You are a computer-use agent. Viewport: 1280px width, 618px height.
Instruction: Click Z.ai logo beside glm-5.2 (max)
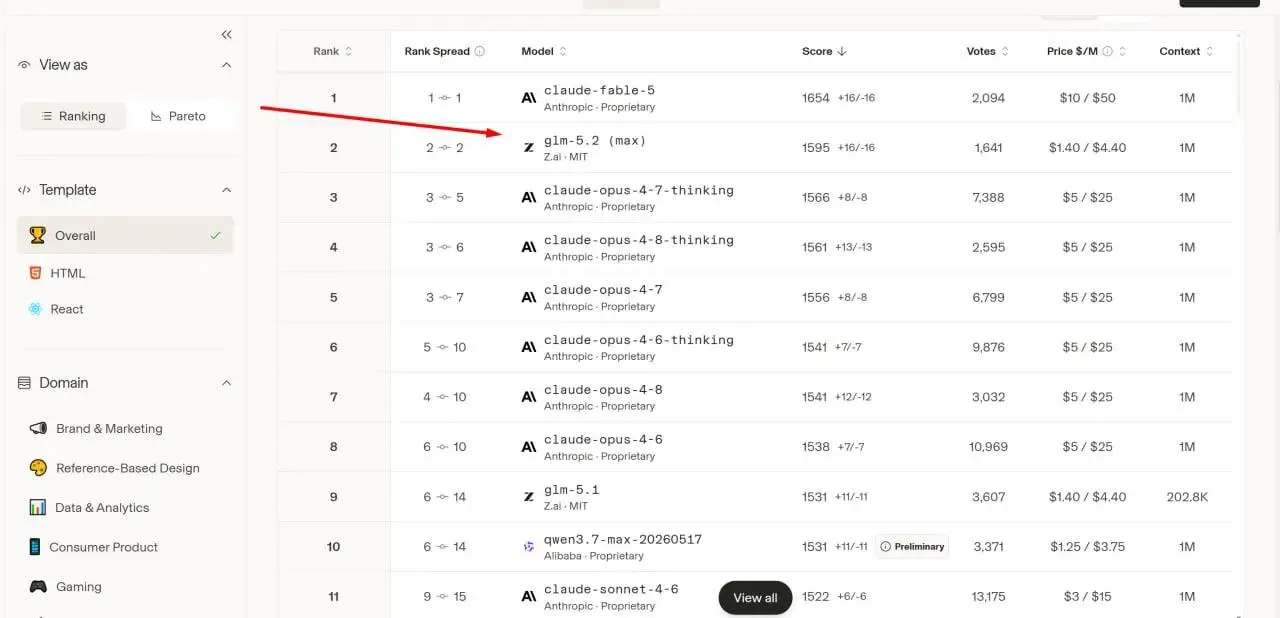point(529,148)
